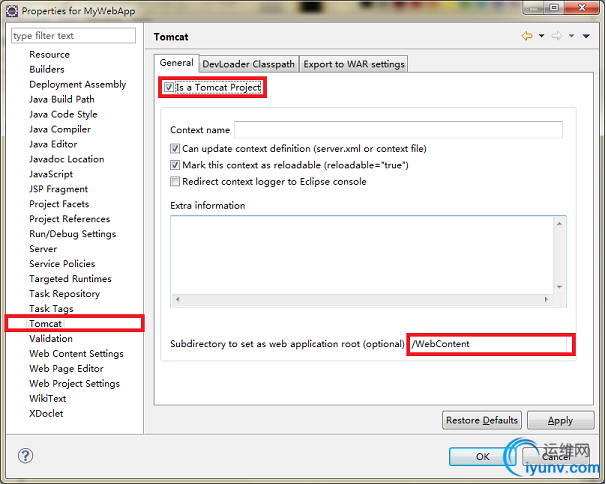
Task: Select Resource in the properties list
Action: coord(49,55)
